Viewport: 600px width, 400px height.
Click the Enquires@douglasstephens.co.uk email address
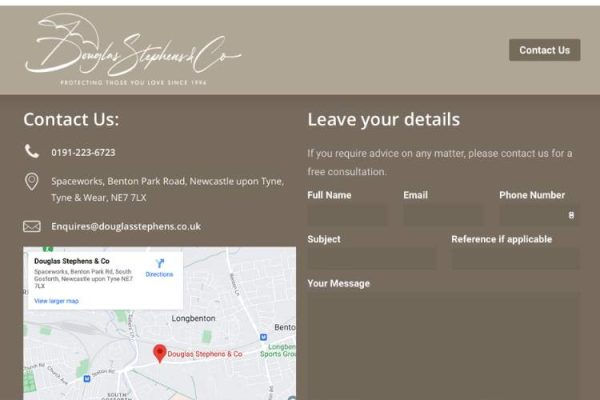(126, 226)
